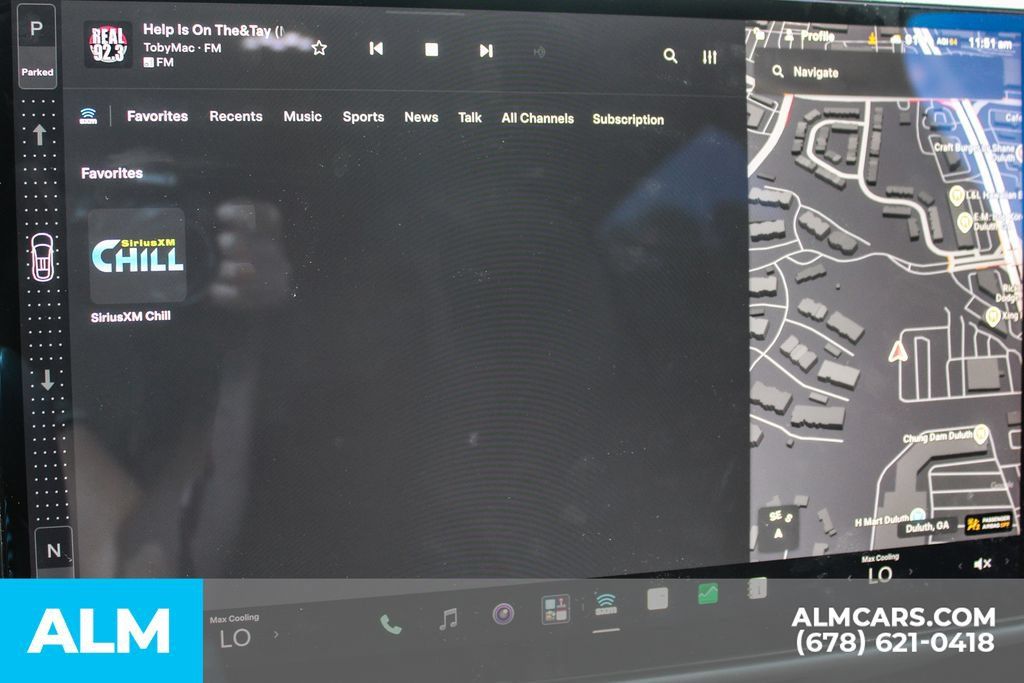Open the Sports tab
The image size is (1024, 683).
[x=363, y=117]
